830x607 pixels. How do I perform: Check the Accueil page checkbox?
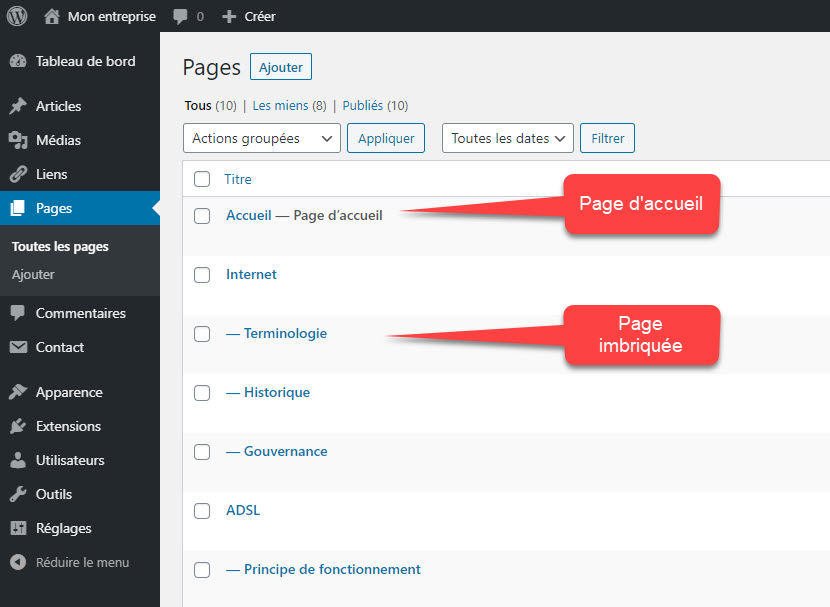tap(202, 216)
